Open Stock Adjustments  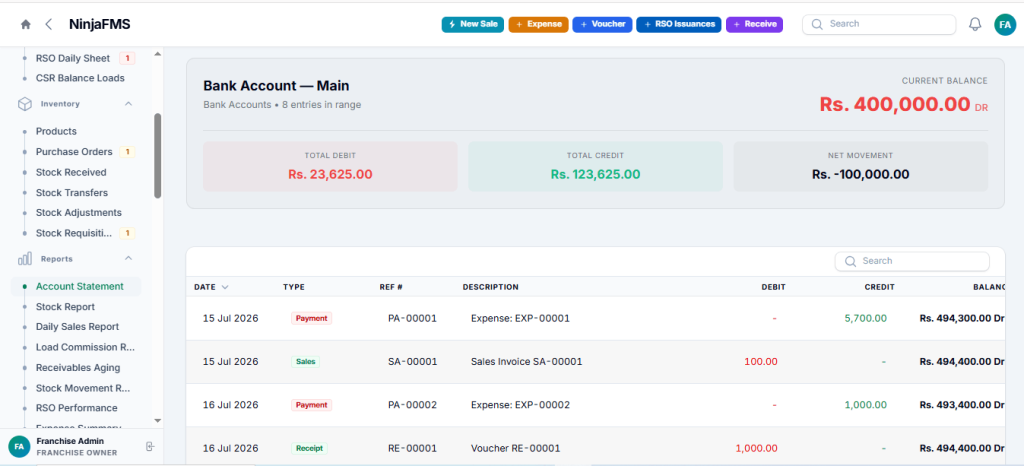tap(78, 212)
